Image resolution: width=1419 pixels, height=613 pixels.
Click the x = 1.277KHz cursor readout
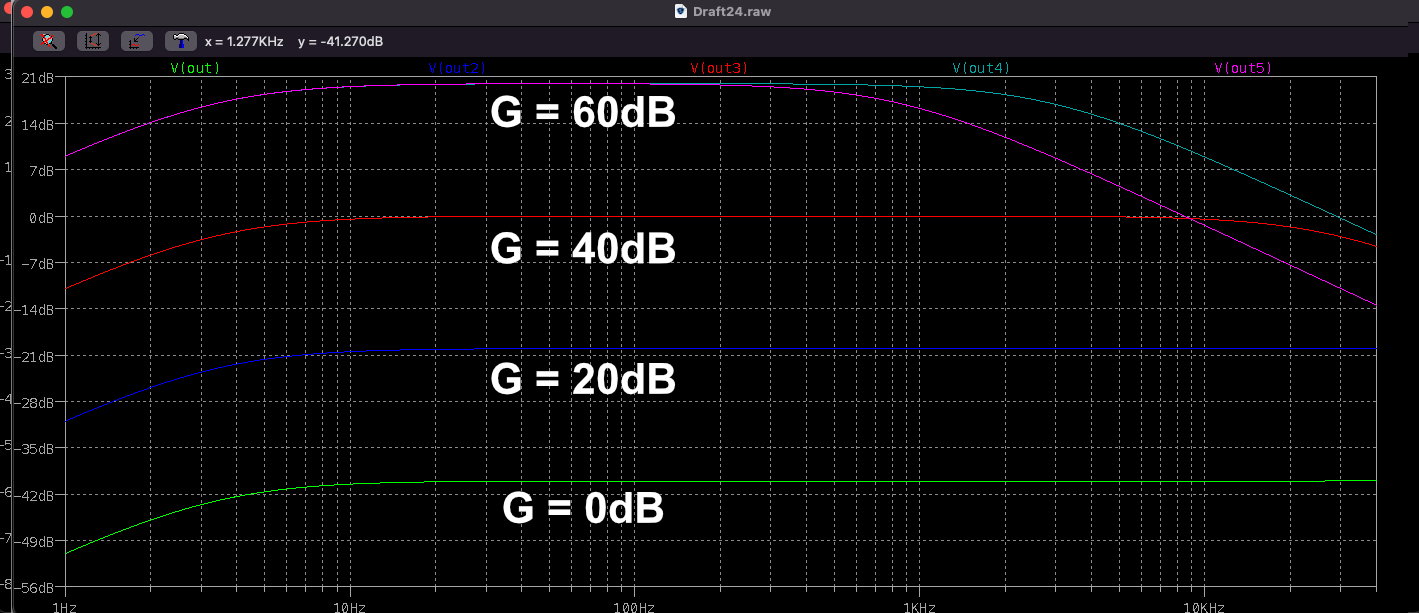(244, 41)
